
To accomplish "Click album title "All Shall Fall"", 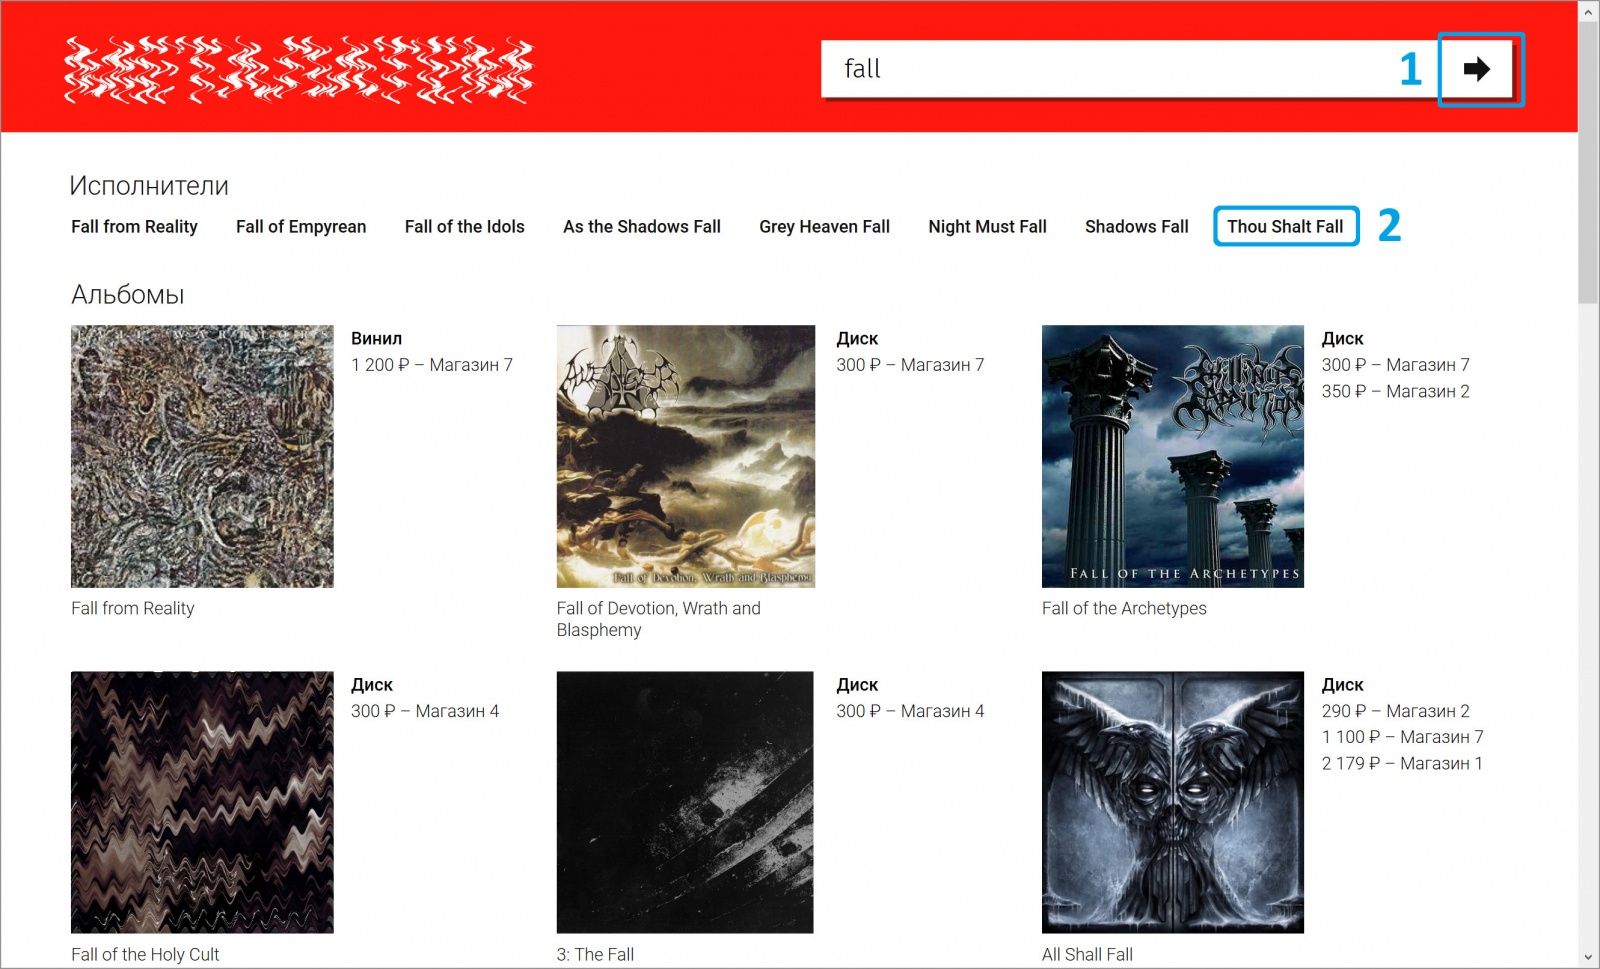I will pyautogui.click(x=1087, y=954).
